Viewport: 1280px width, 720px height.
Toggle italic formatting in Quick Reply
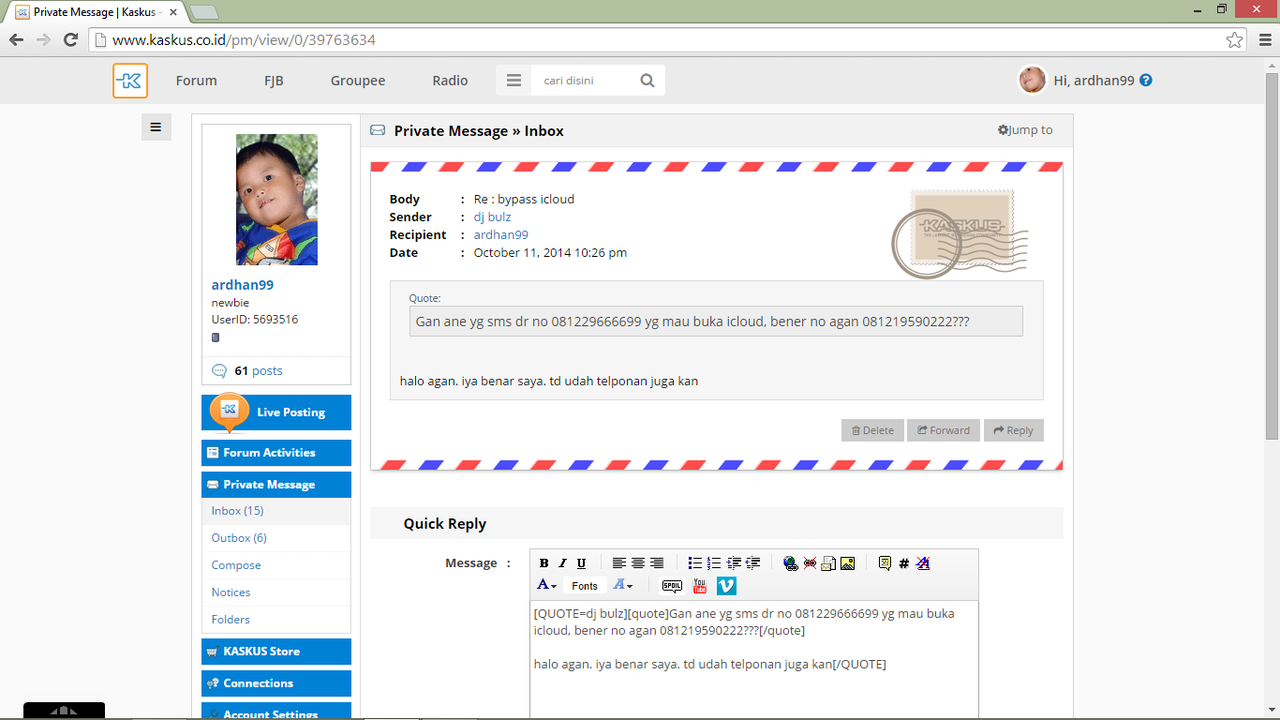[x=563, y=563]
